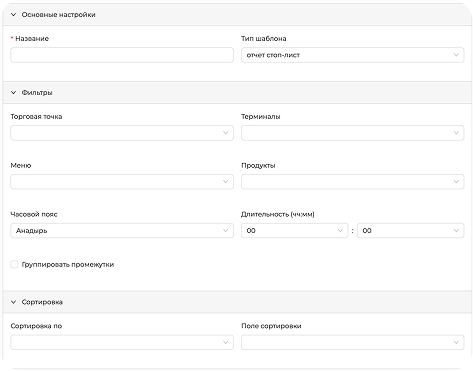Collapse the Сортировка section chevron
Screen dimensions: 473x371
coord(13,302)
